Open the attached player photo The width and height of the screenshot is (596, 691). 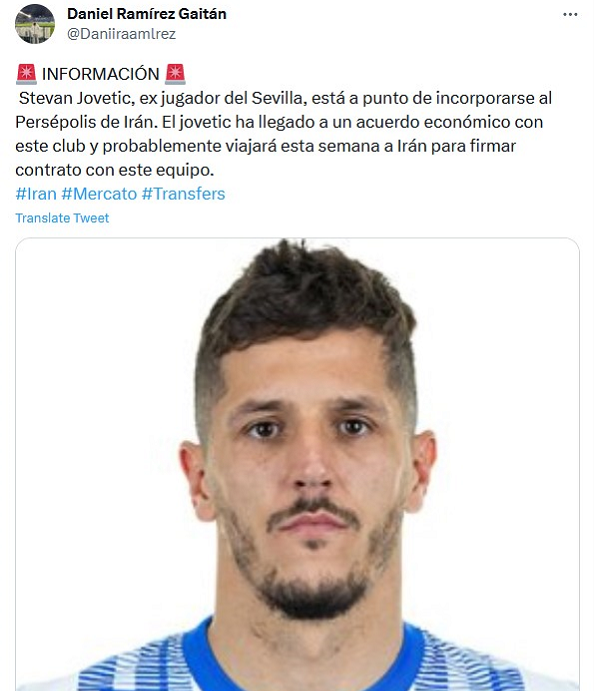pos(298,464)
